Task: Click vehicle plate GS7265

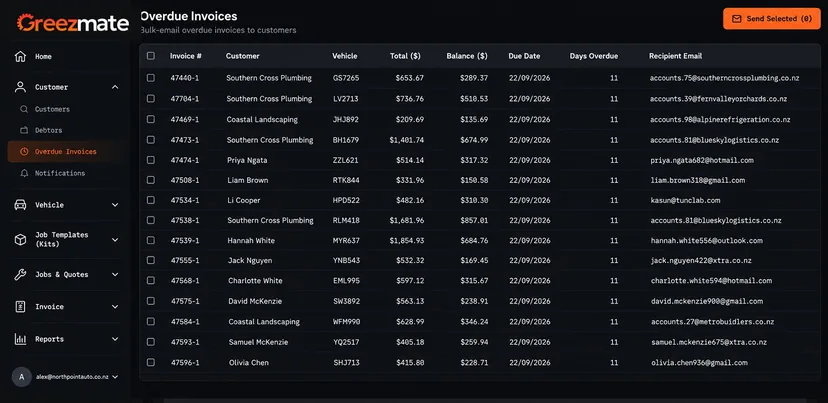Action: point(346,78)
